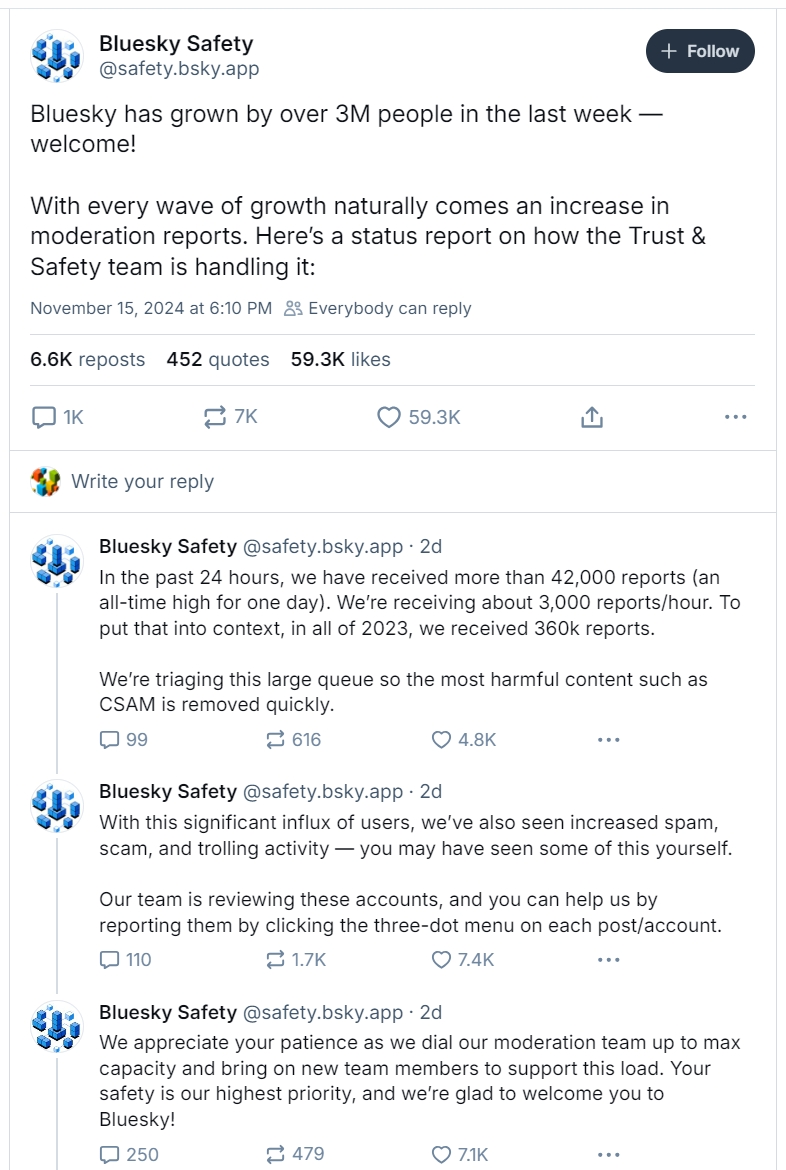
Task: Open three-dot menu on the main post
Action: pyautogui.click(x=735, y=416)
